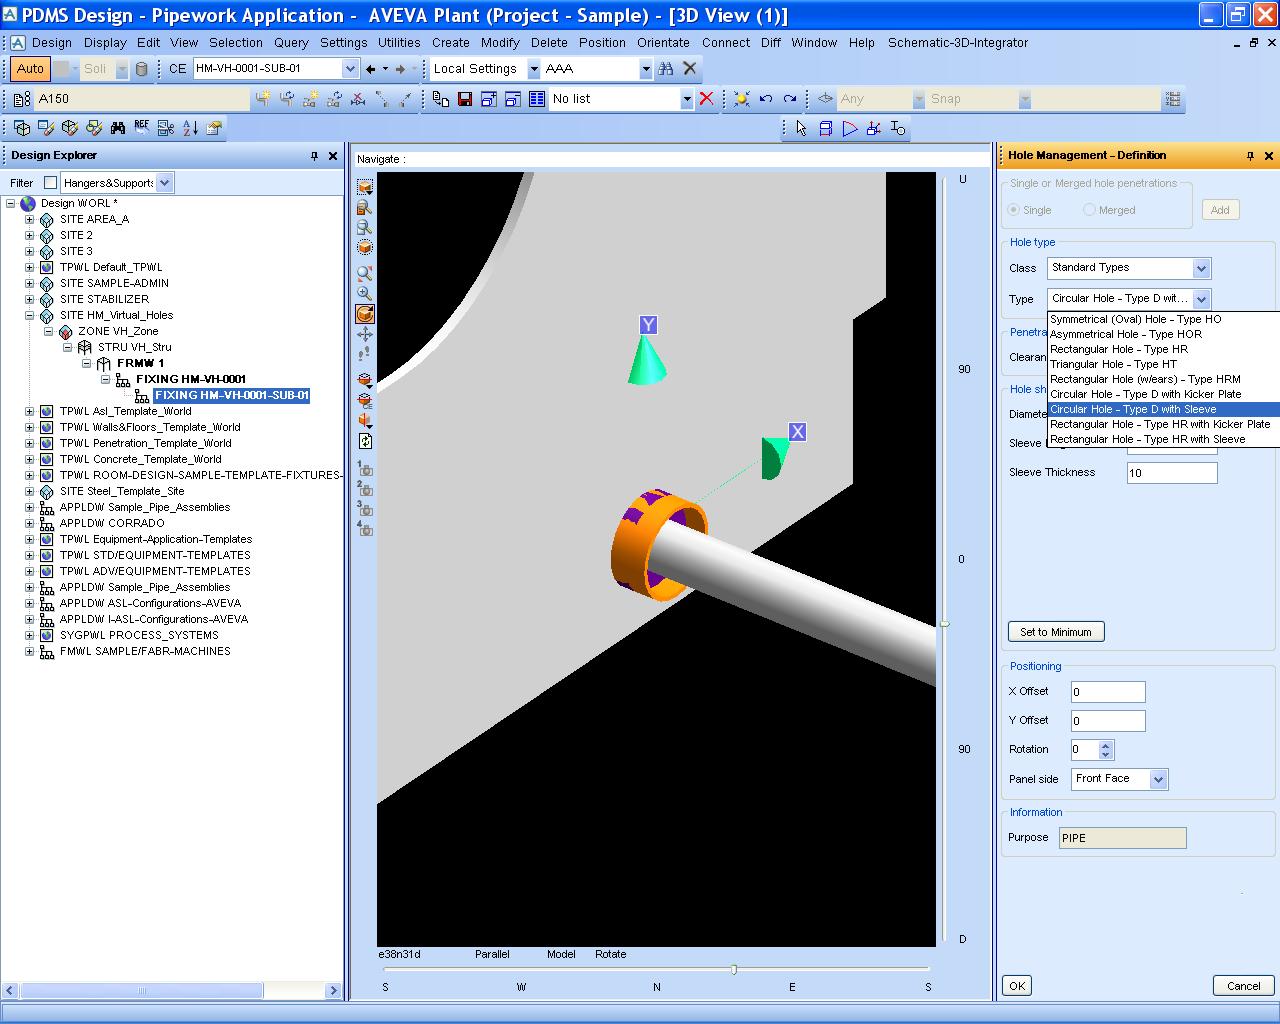This screenshot has width=1280, height=1024.
Task: Open the HM-VH-0001-SUB-01 CE dropdown
Action: tap(350, 69)
